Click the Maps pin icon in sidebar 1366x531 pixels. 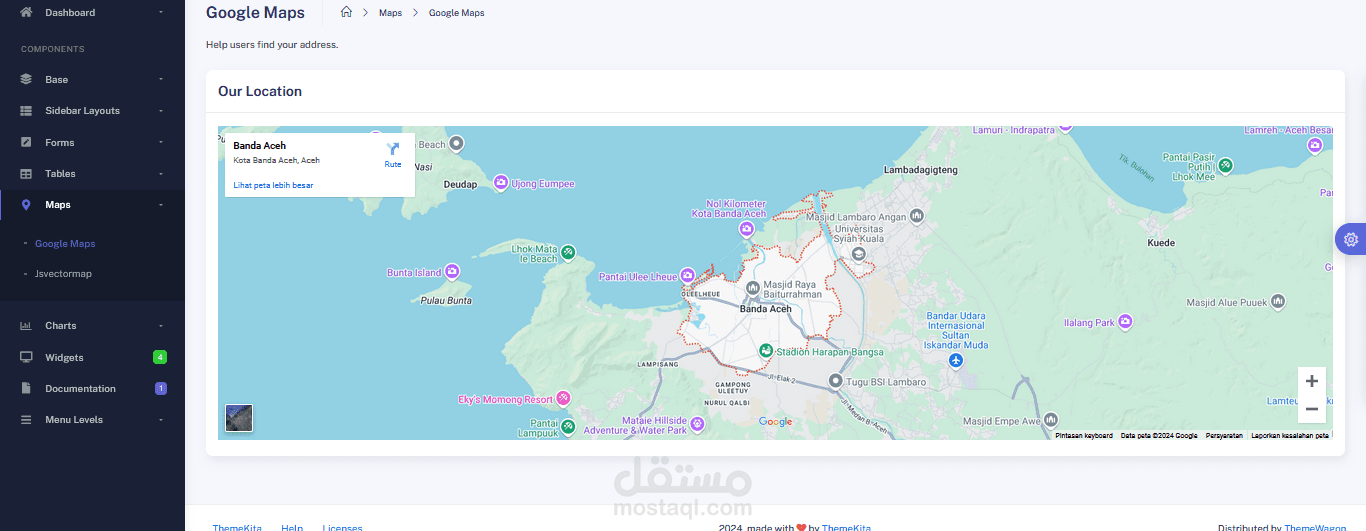pos(26,205)
